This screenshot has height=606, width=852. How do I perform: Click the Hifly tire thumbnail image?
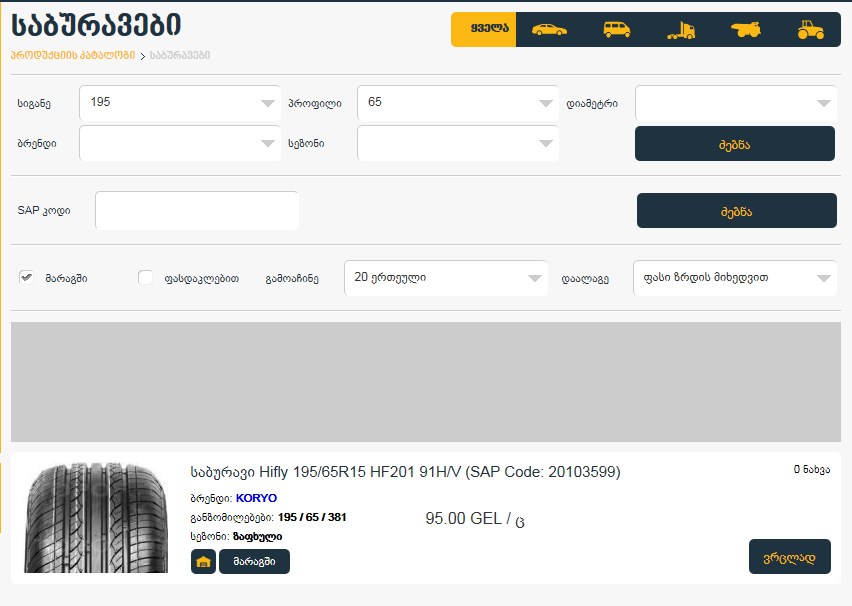[x=96, y=517]
